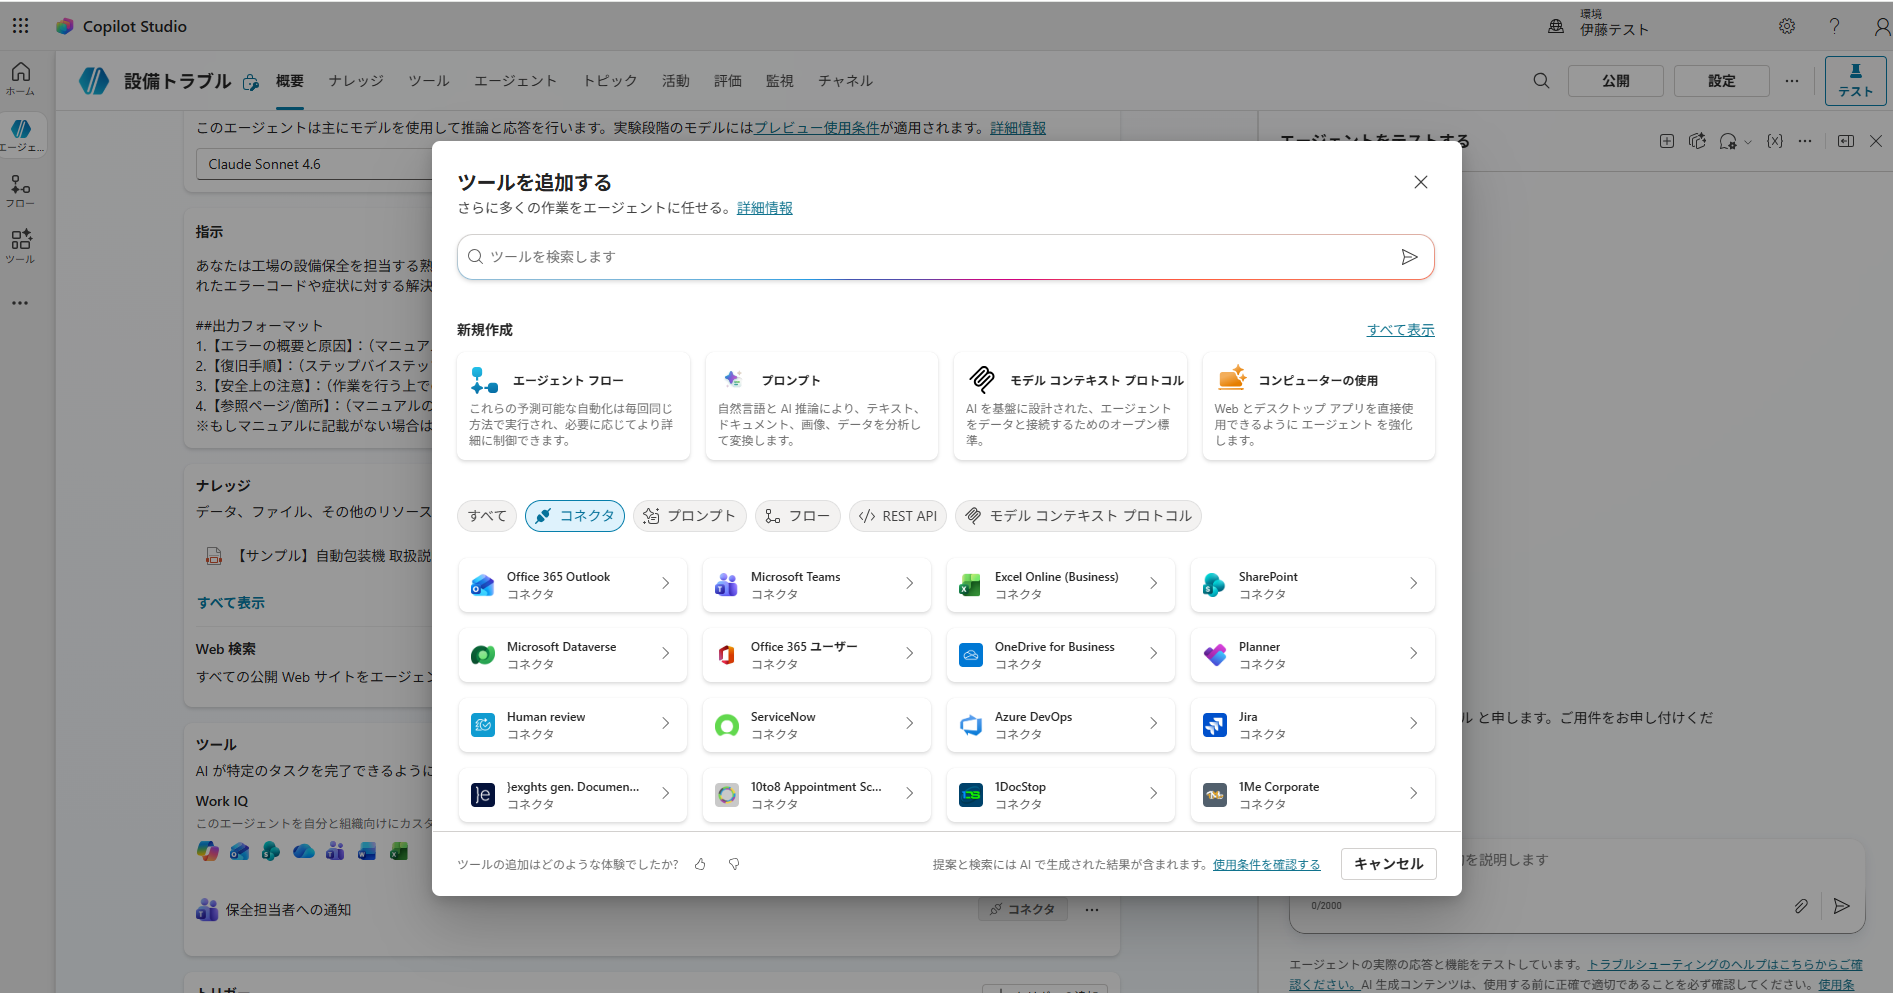Switch to the チャネル tab
Image resolution: width=1893 pixels, height=993 pixels.
coord(846,81)
